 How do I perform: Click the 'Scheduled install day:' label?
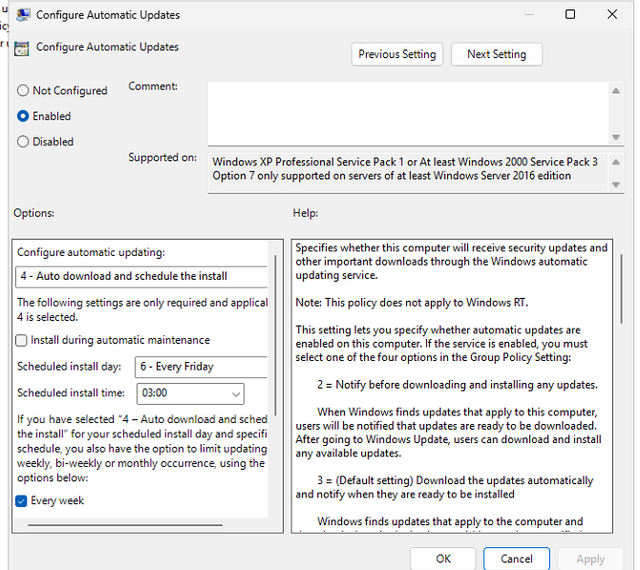pyautogui.click(x=69, y=367)
